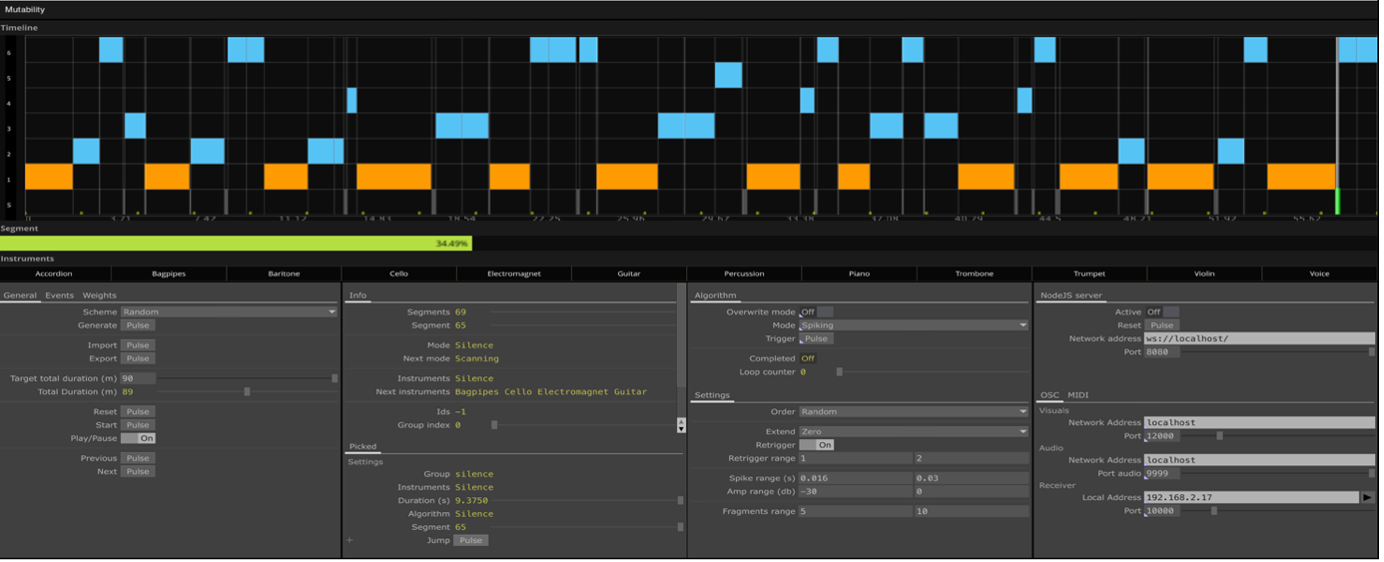Select the Electromagnet instrument tab
This screenshot has height=562, width=1384.
[x=514, y=273]
